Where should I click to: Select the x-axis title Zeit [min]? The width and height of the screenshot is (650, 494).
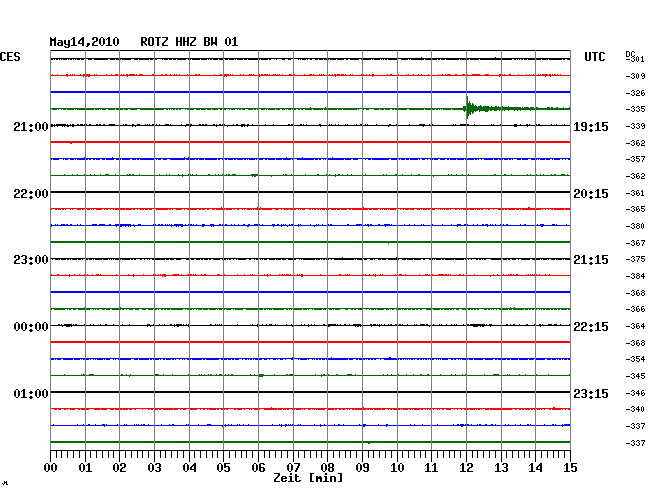(x=308, y=478)
